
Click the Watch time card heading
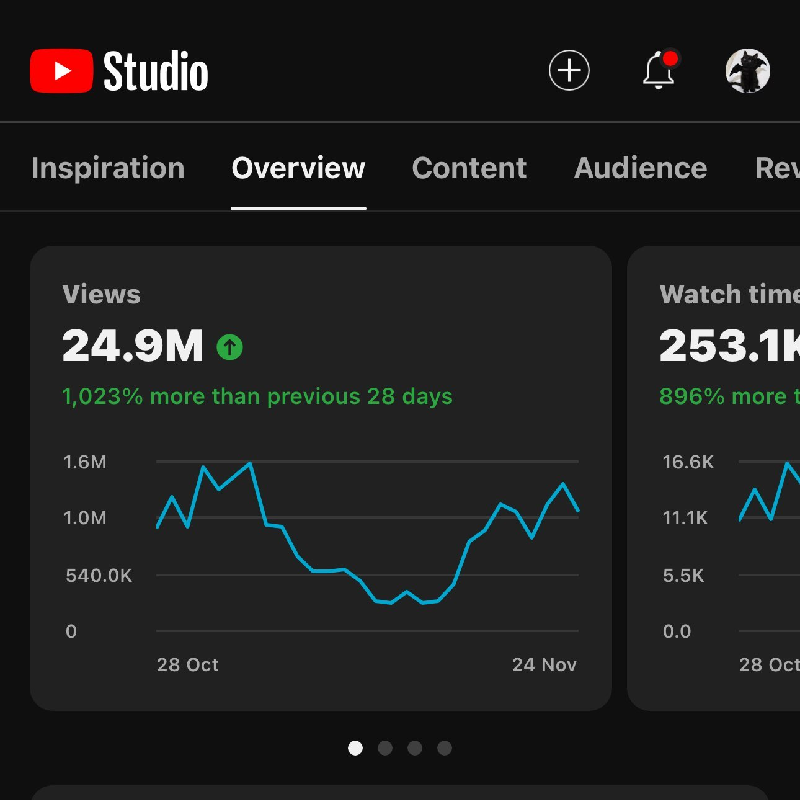coord(730,294)
